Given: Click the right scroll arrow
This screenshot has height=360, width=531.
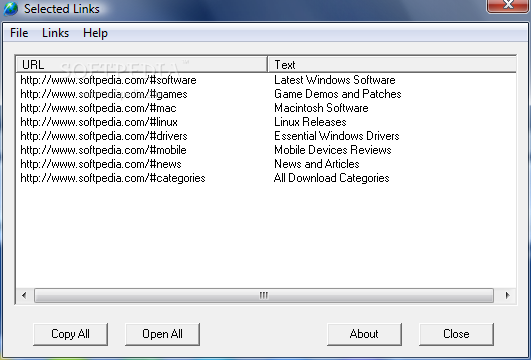Looking at the screenshot, I should tap(507, 295).
